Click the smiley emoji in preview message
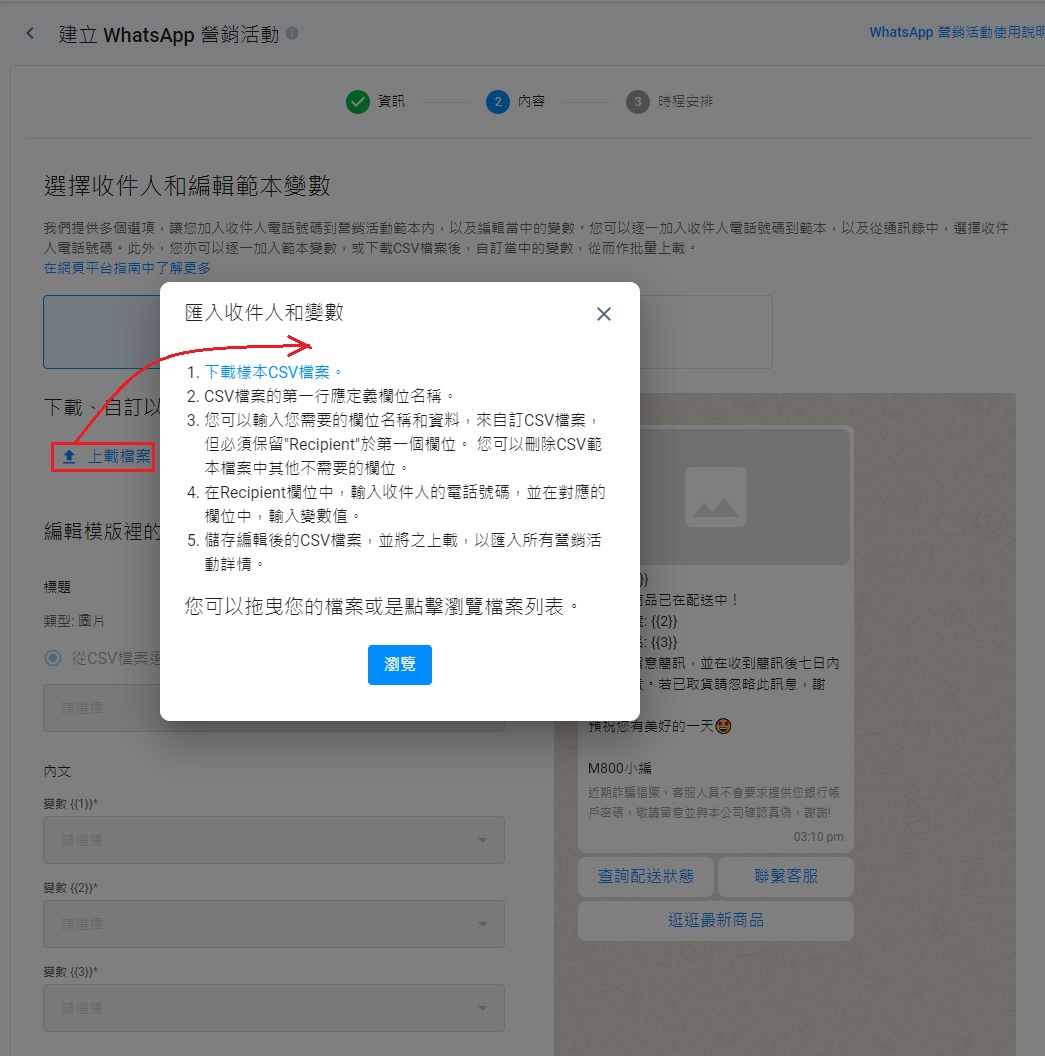 click(x=723, y=726)
